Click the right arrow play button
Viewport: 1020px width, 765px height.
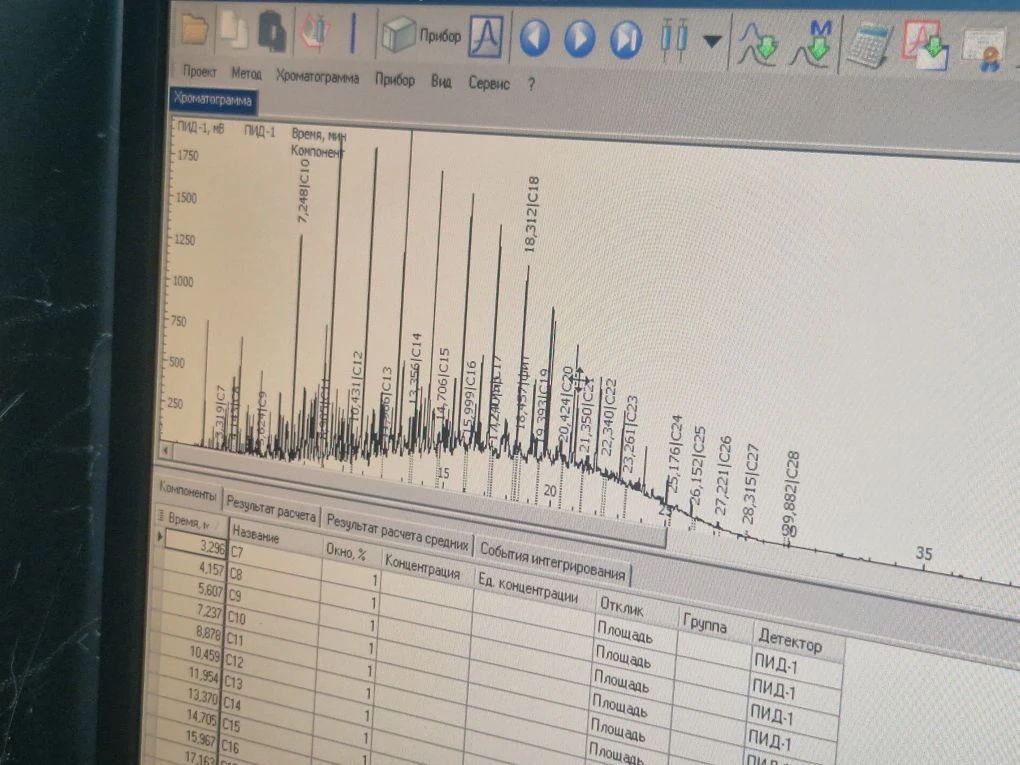[x=580, y=40]
